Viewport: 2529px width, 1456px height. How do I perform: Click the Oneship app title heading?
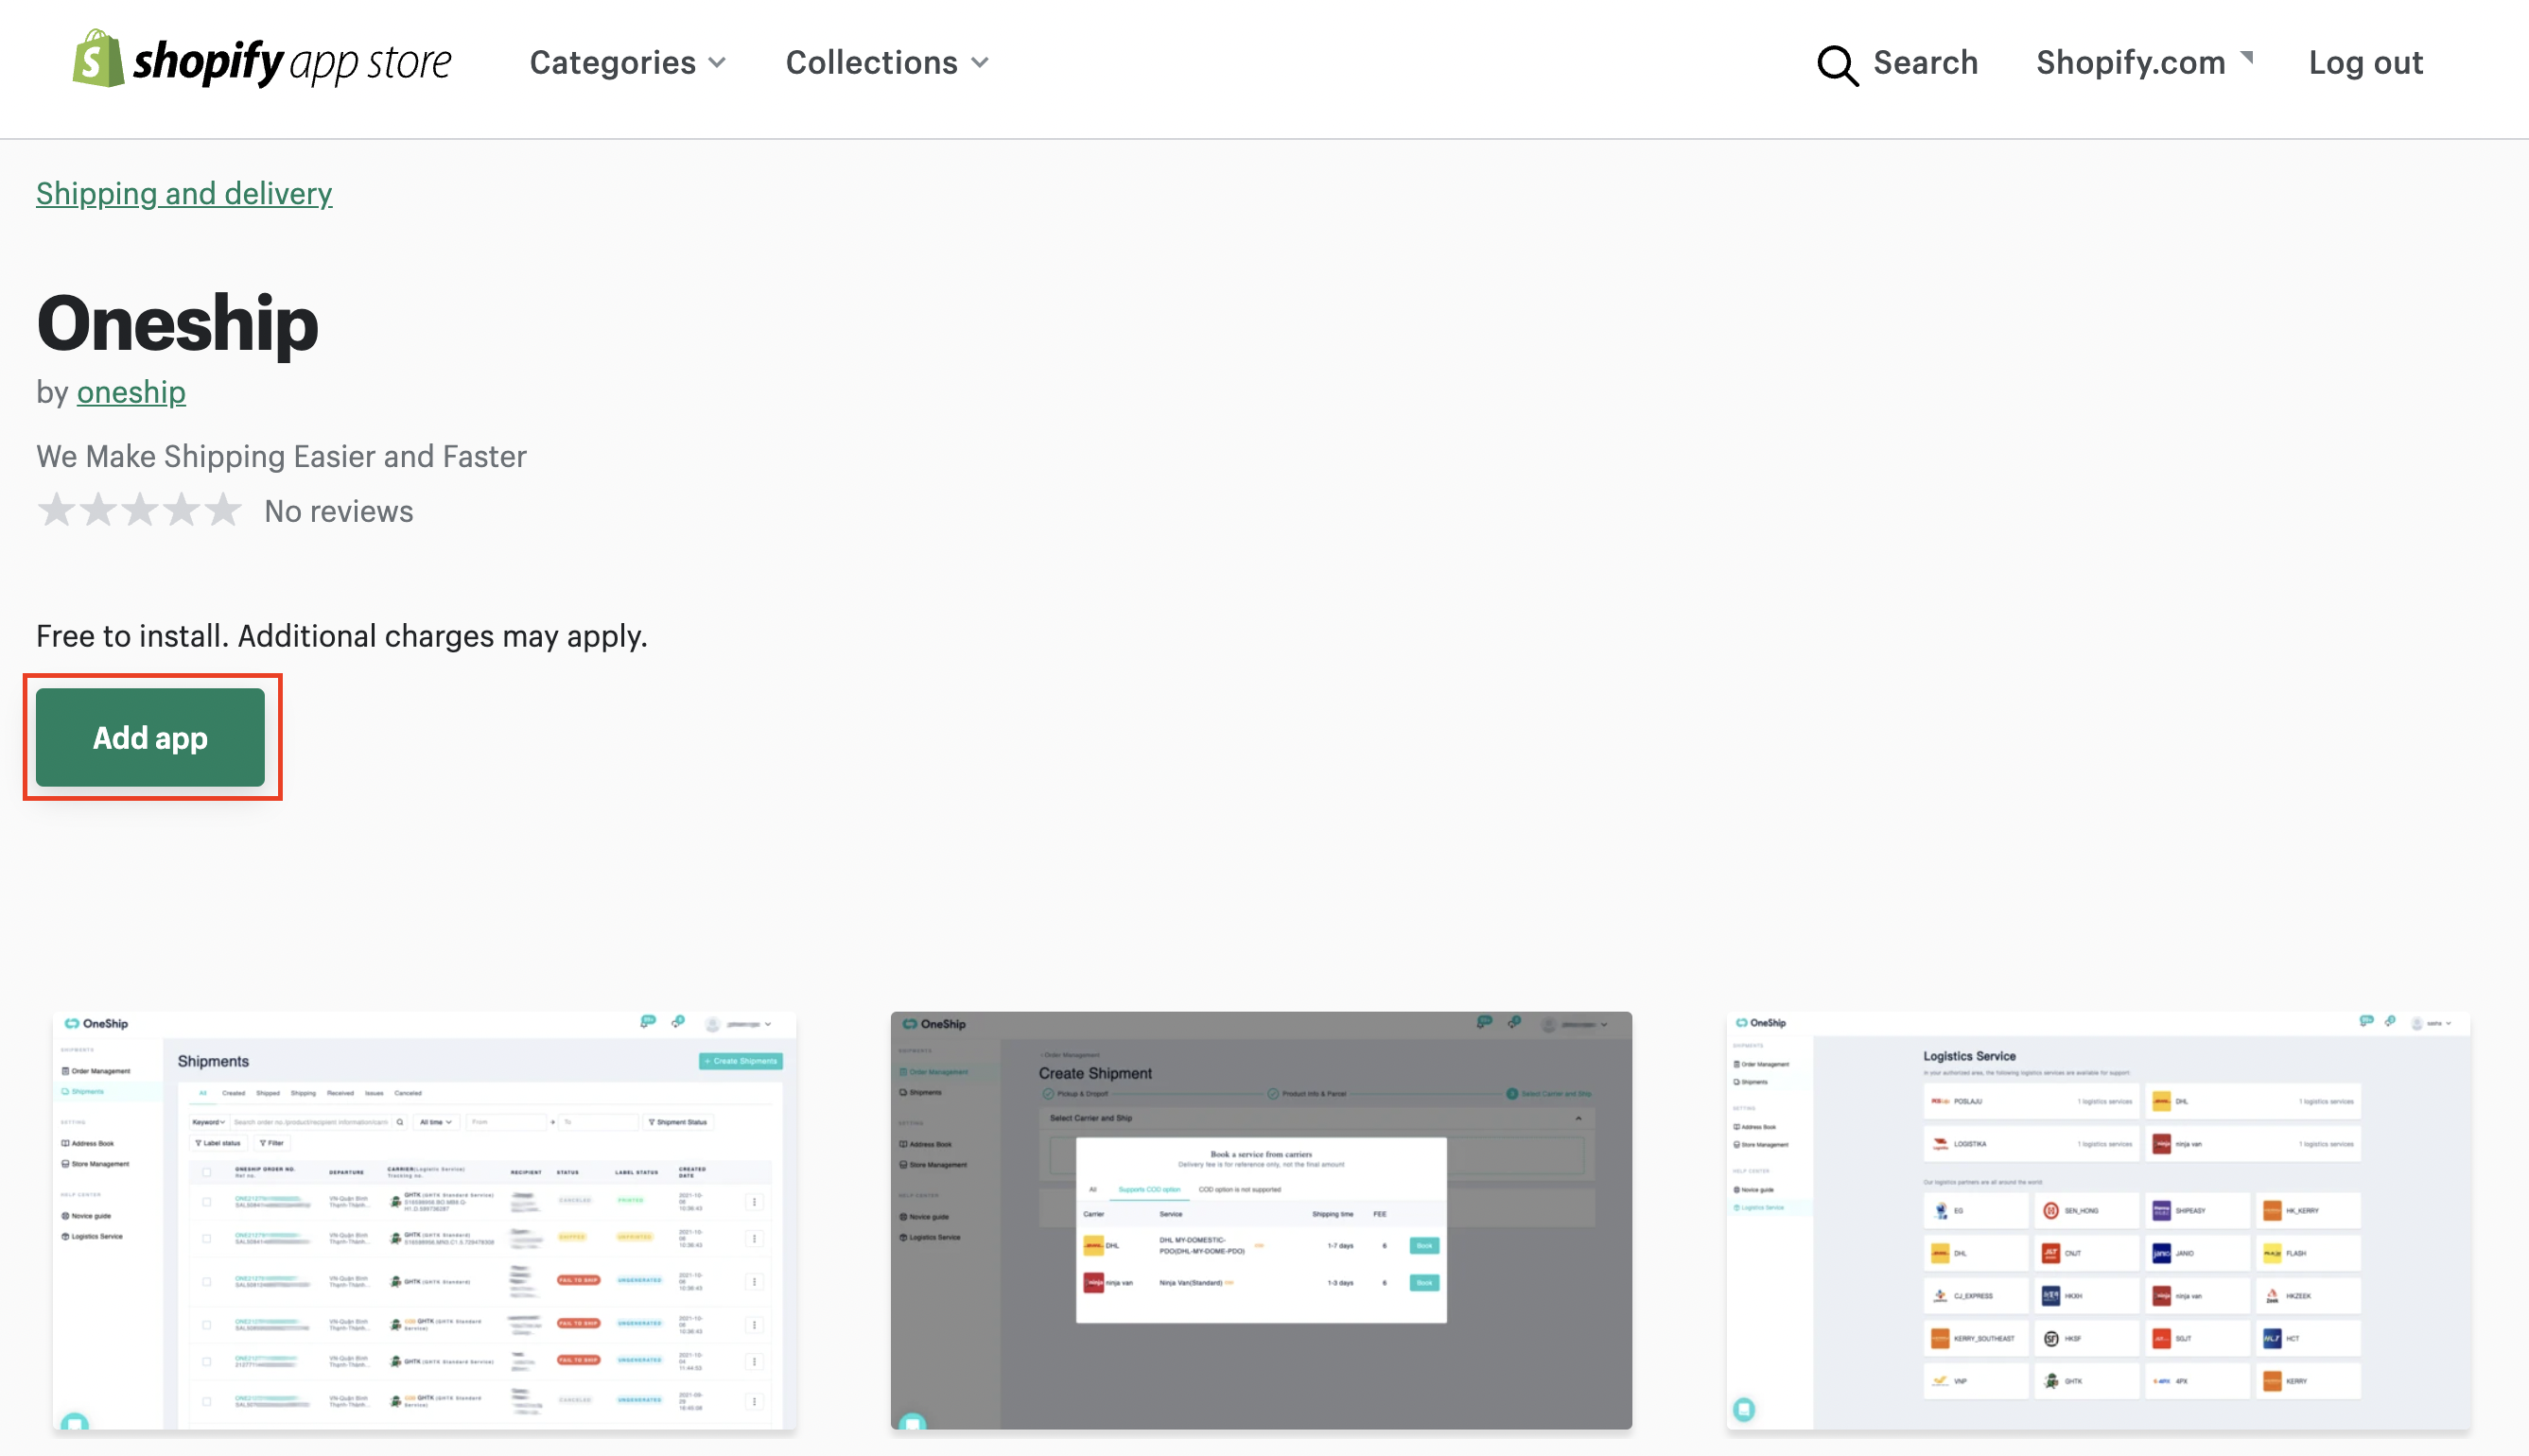point(177,323)
